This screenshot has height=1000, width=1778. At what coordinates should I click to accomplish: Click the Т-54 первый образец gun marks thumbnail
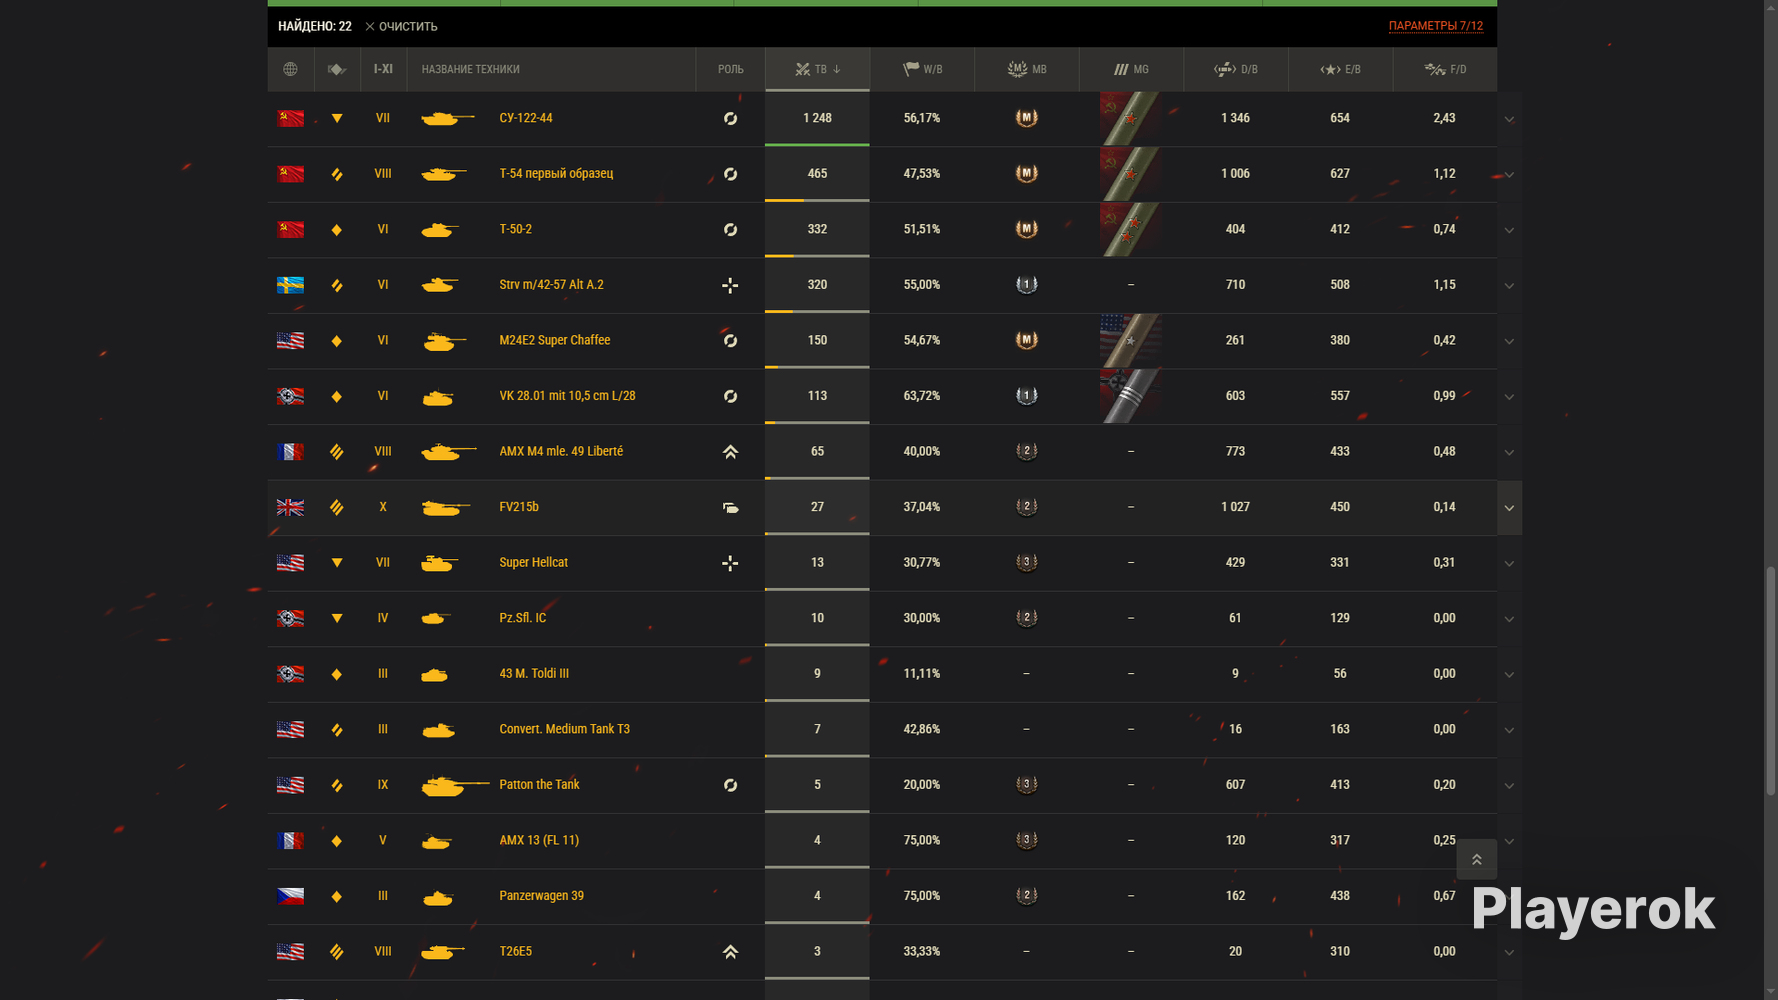(1131, 174)
